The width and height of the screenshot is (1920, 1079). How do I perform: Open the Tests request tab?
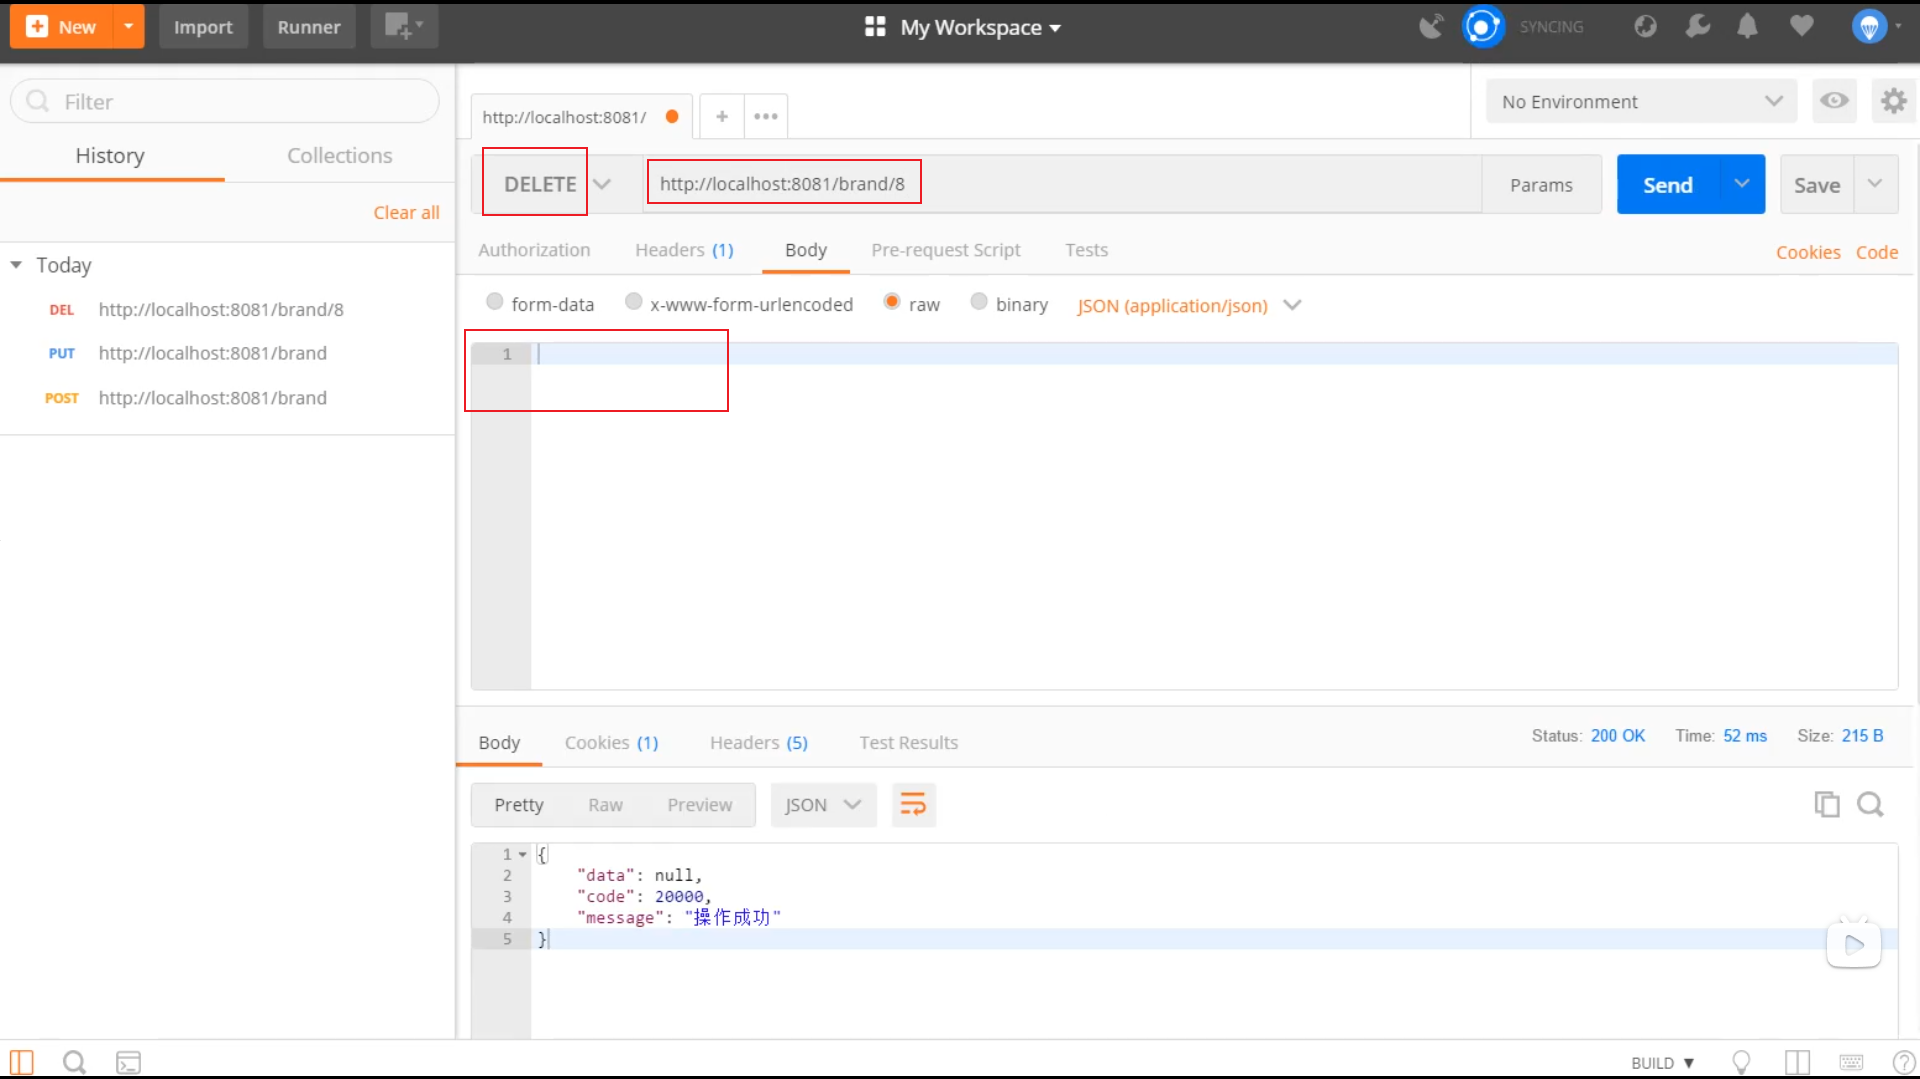point(1086,250)
